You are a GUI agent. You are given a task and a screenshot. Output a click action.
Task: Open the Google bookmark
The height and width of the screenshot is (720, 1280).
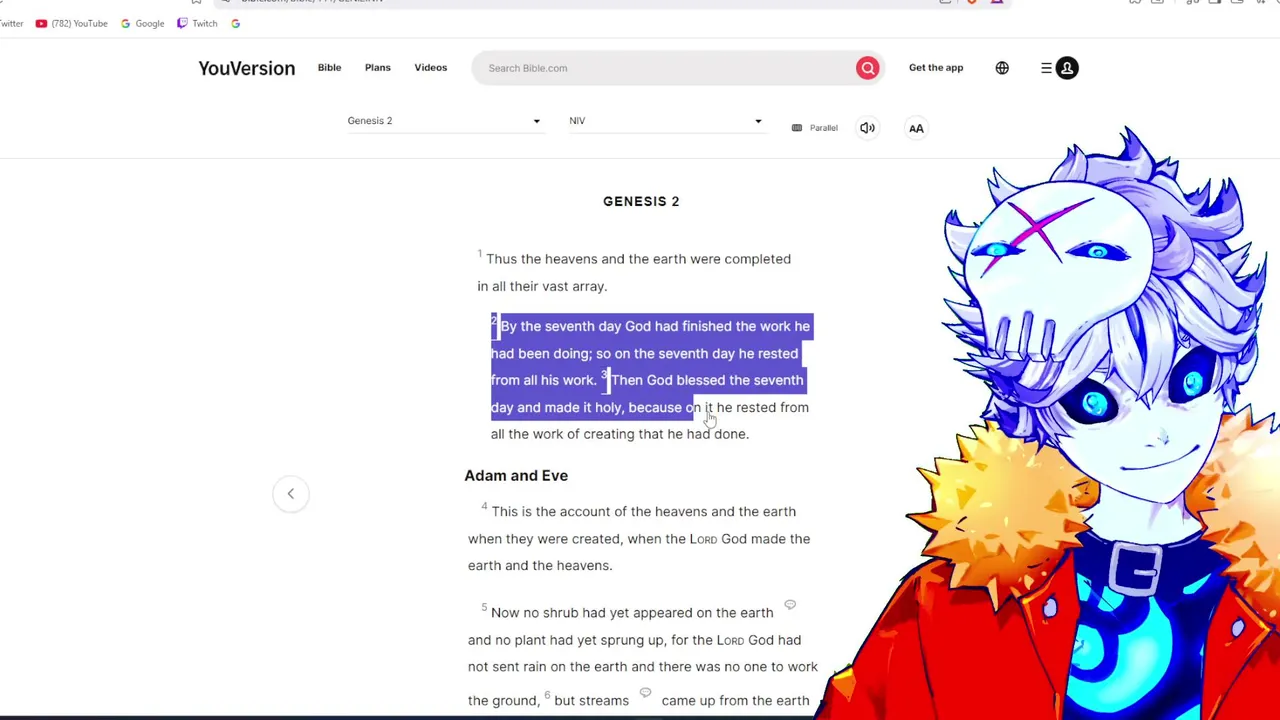142,23
